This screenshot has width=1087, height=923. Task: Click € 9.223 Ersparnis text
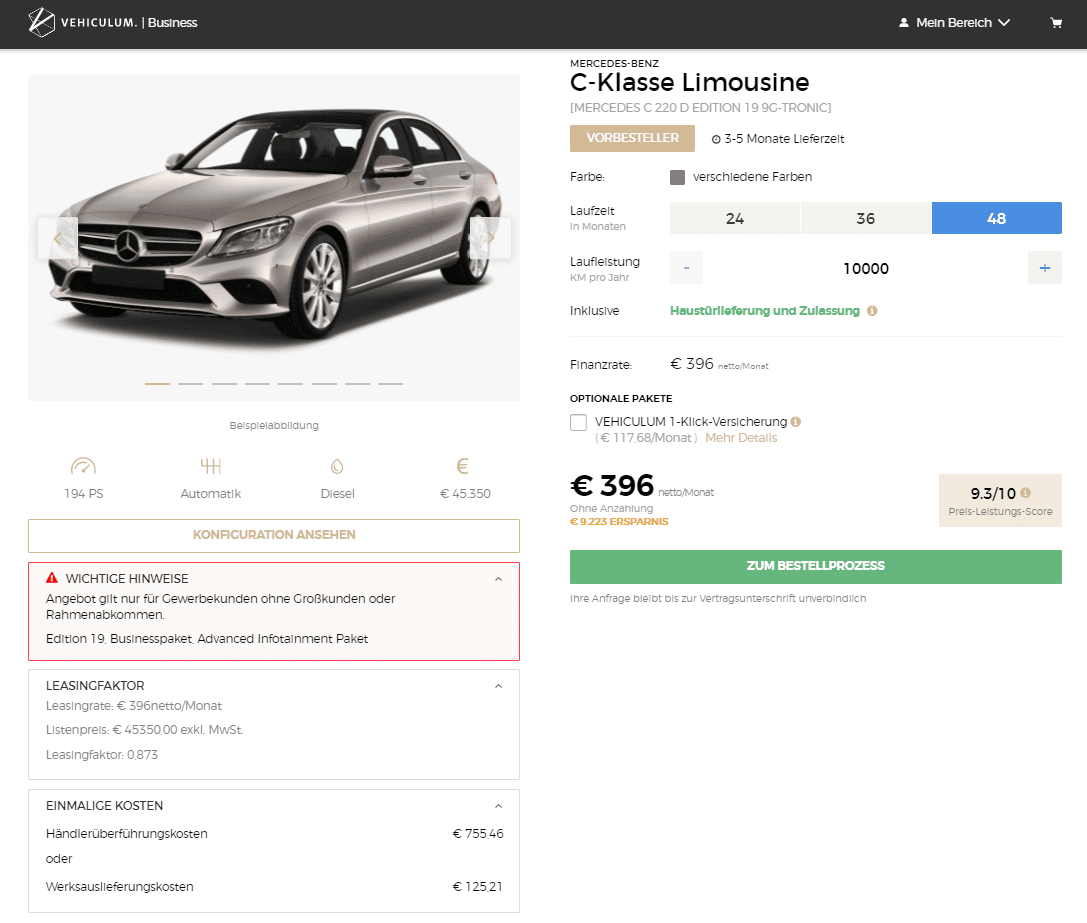point(619,521)
